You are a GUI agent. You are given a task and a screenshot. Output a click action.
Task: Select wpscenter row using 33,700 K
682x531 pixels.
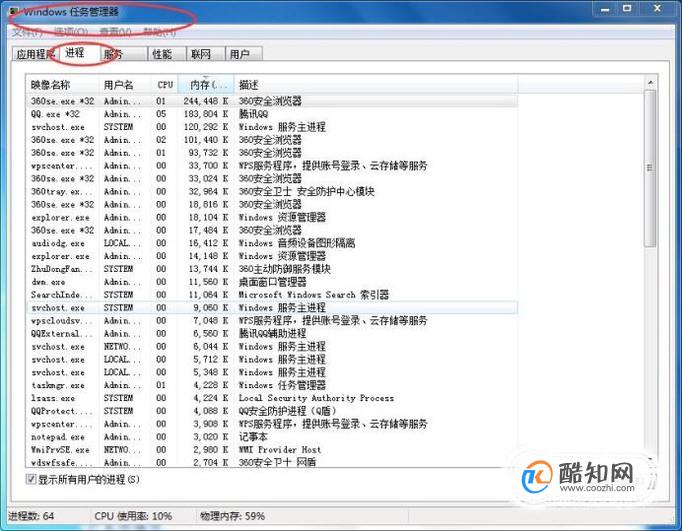click(x=272, y=166)
